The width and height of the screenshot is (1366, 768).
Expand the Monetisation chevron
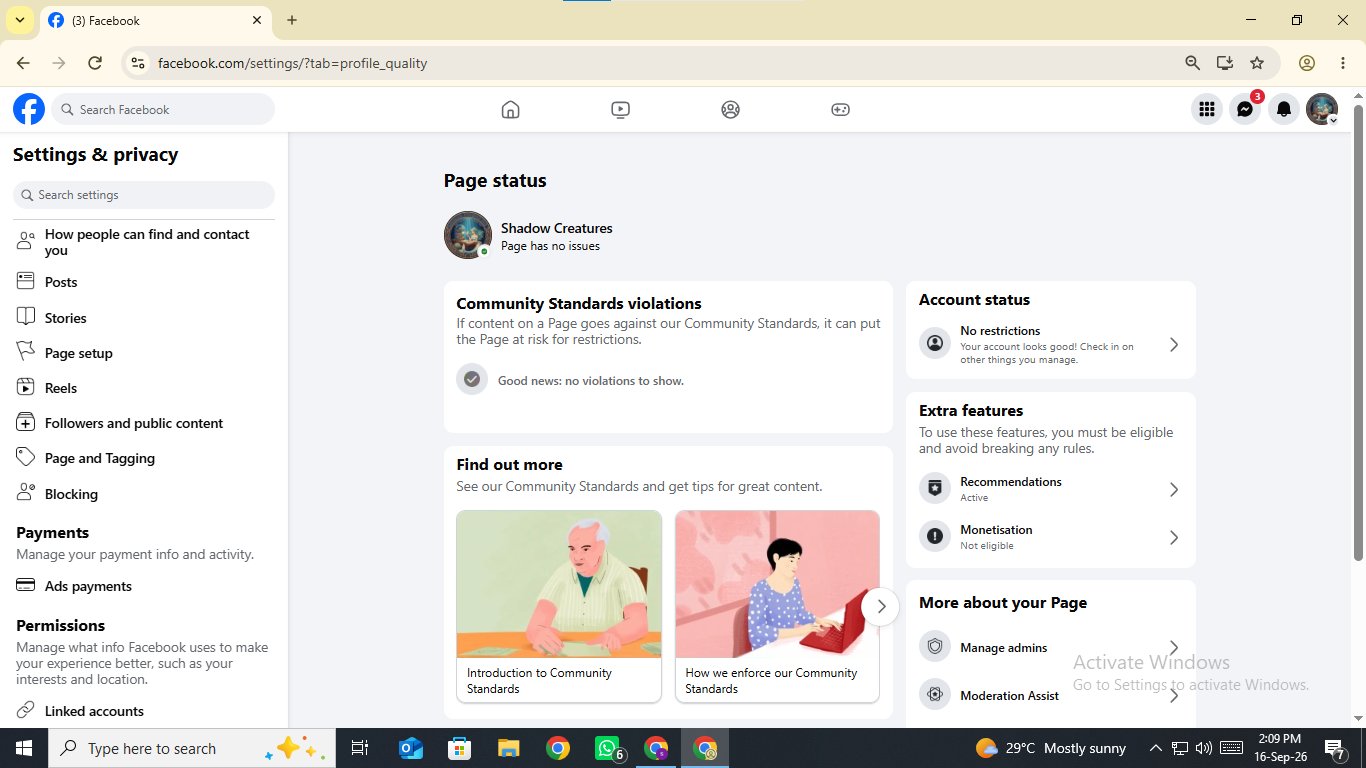click(1174, 537)
